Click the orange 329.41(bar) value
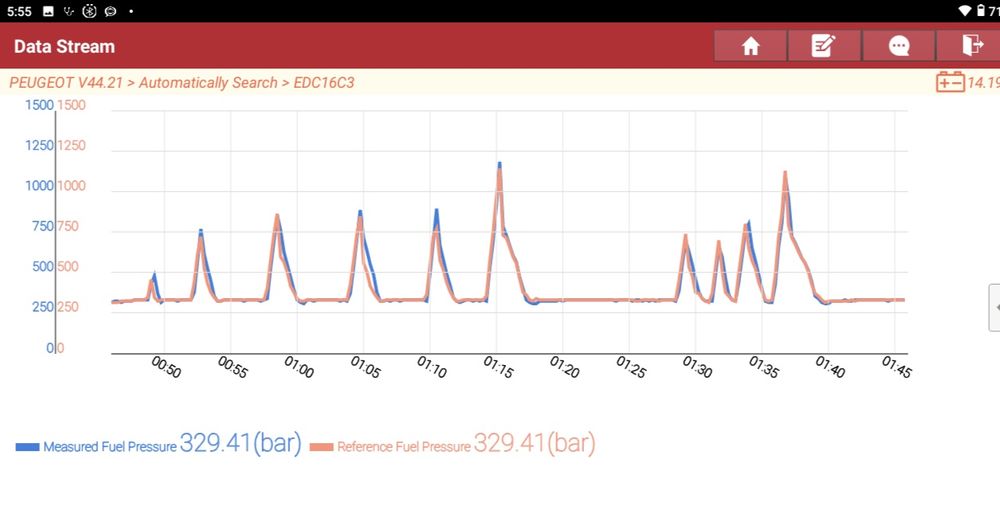Image resolution: width=1000 pixels, height=530 pixels. tap(534, 443)
